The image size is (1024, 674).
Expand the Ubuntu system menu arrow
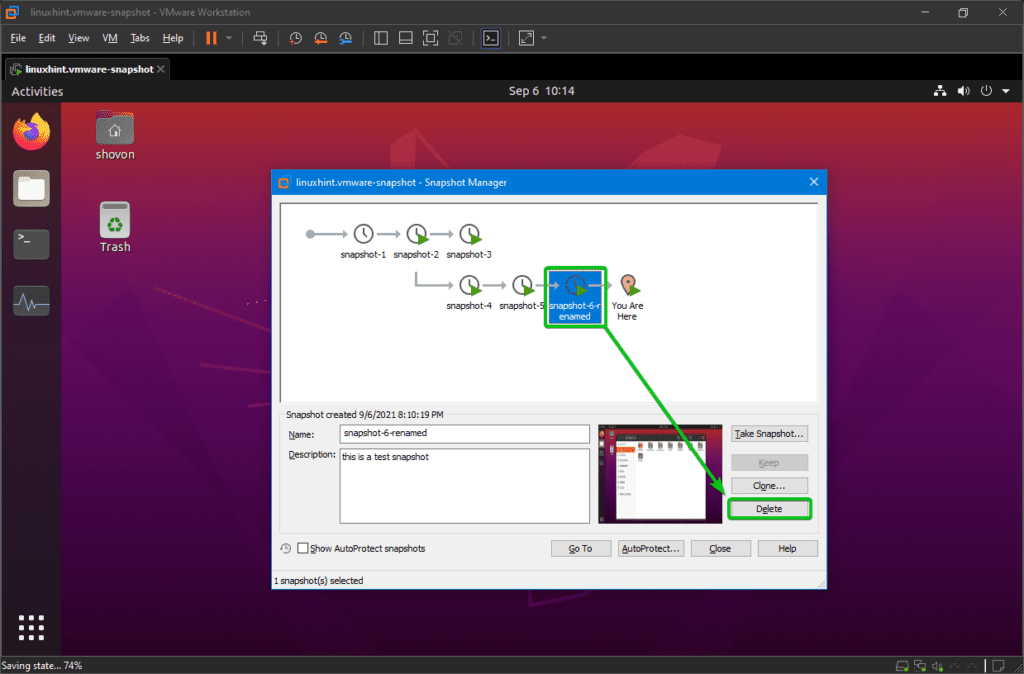pos(1006,91)
